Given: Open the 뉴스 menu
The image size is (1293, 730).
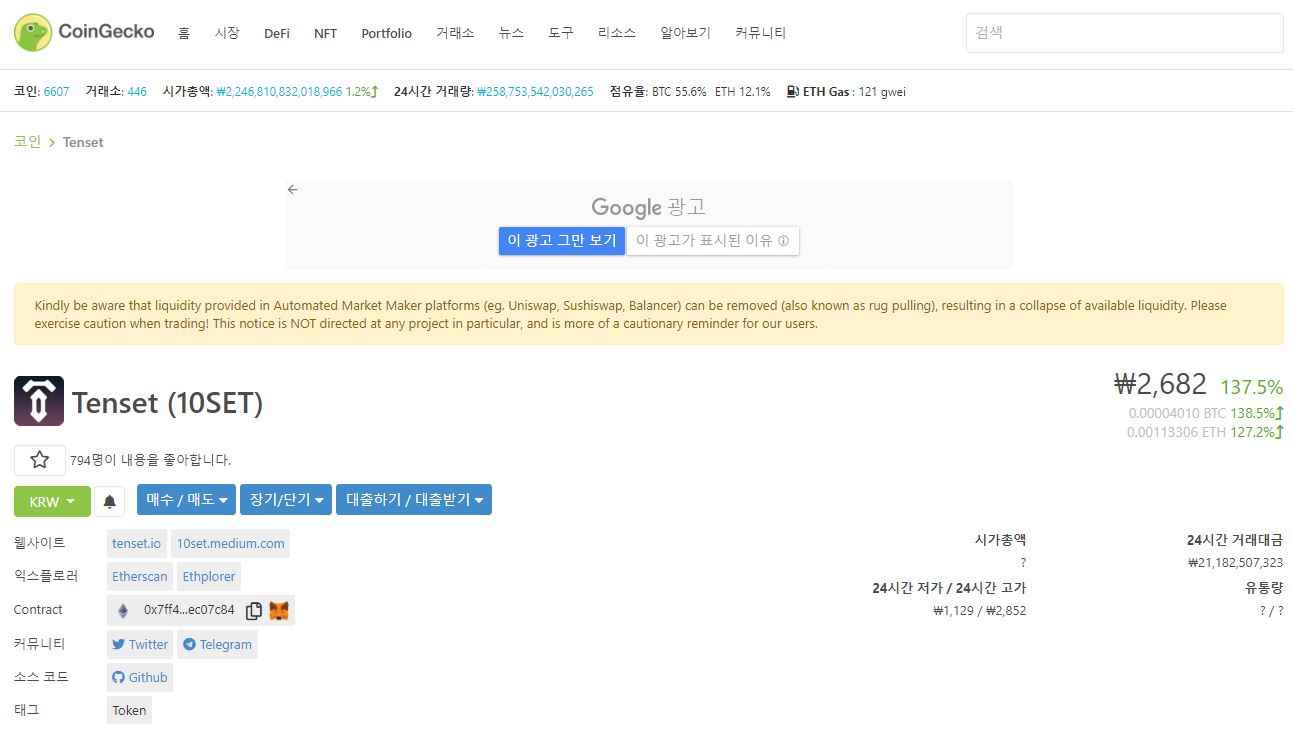Looking at the screenshot, I should coord(511,33).
